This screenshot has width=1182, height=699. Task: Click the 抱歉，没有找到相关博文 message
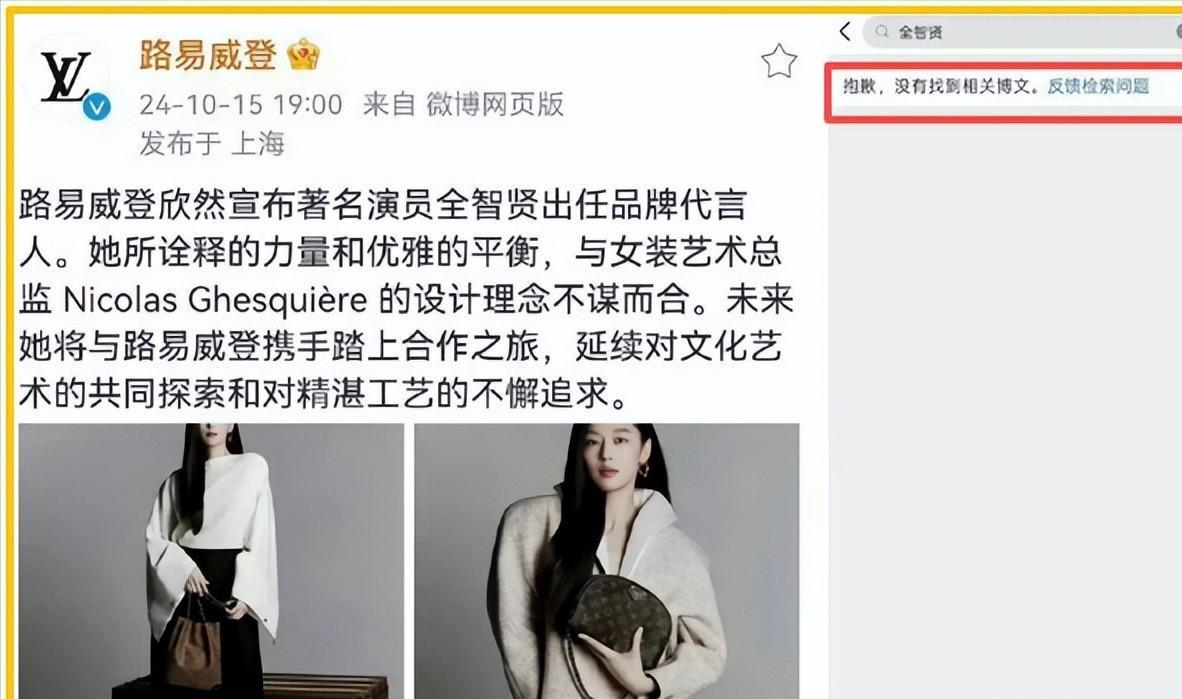pos(944,86)
